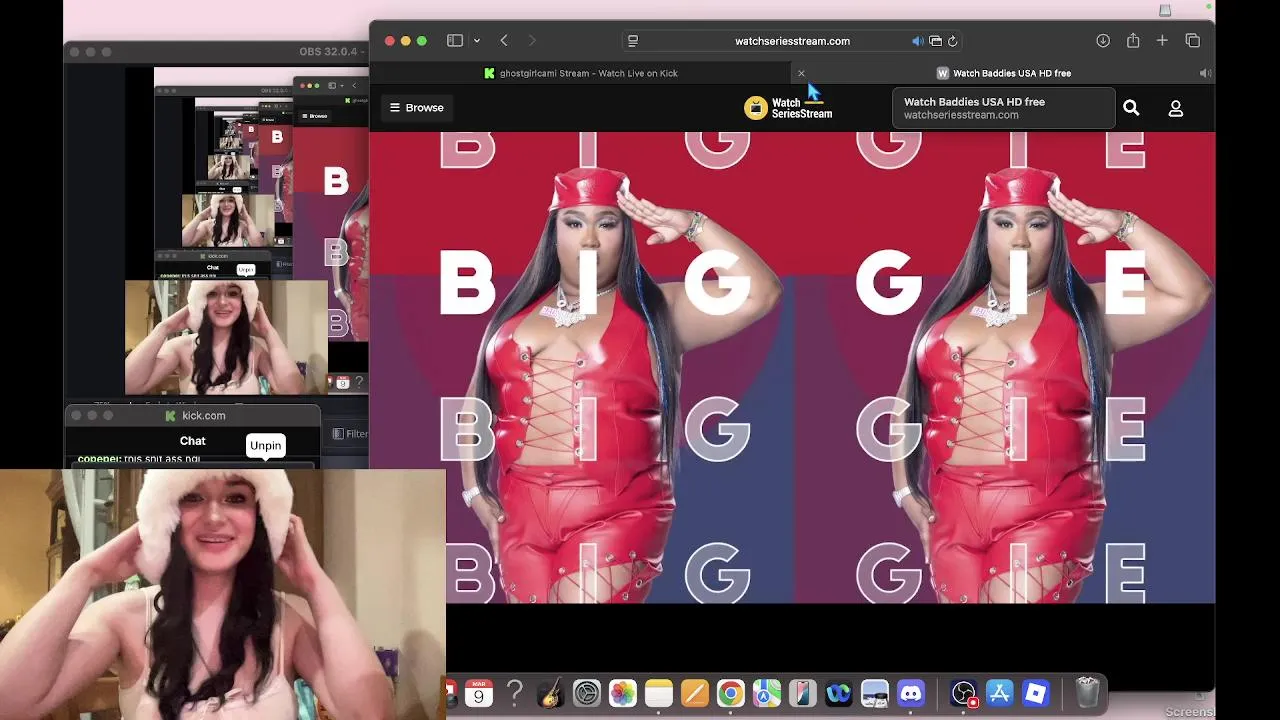1280x720 pixels.
Task: Open OBS from the dock
Action: (x=964, y=693)
